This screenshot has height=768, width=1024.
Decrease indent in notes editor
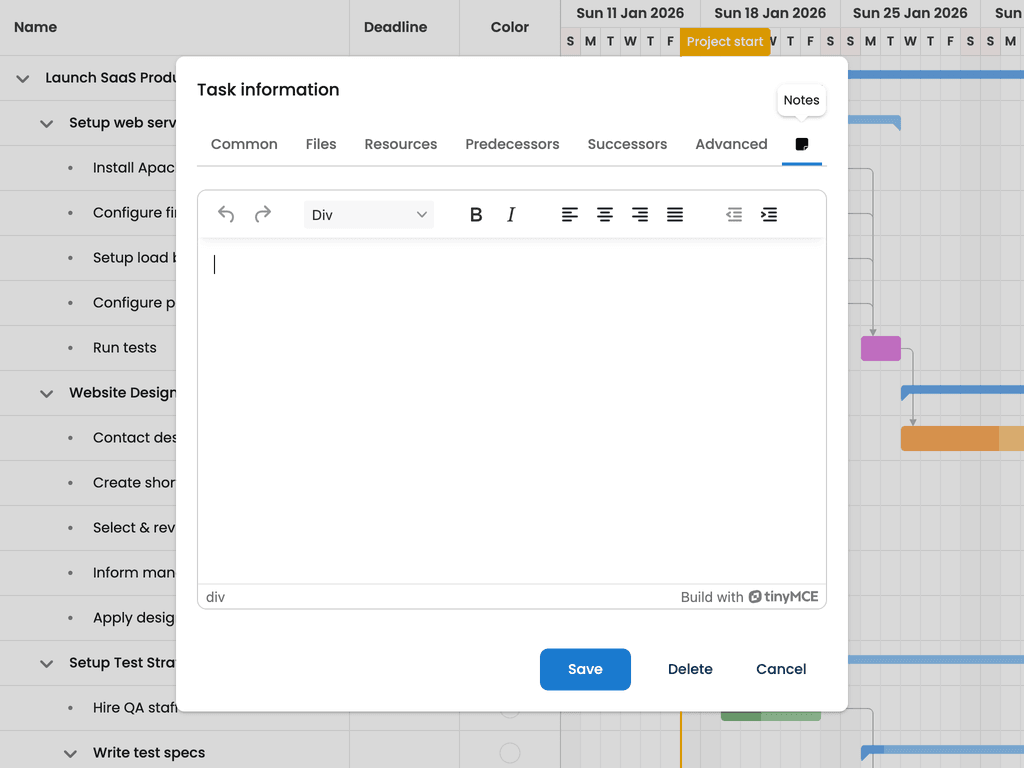[734, 214]
